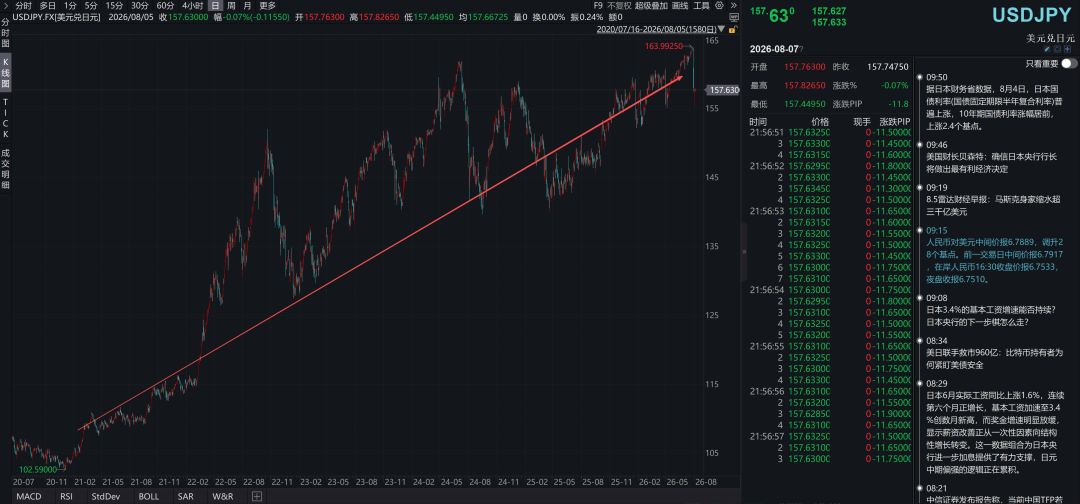Open the 更多 periods dropdown
1080x504 pixels.
[267, 6]
